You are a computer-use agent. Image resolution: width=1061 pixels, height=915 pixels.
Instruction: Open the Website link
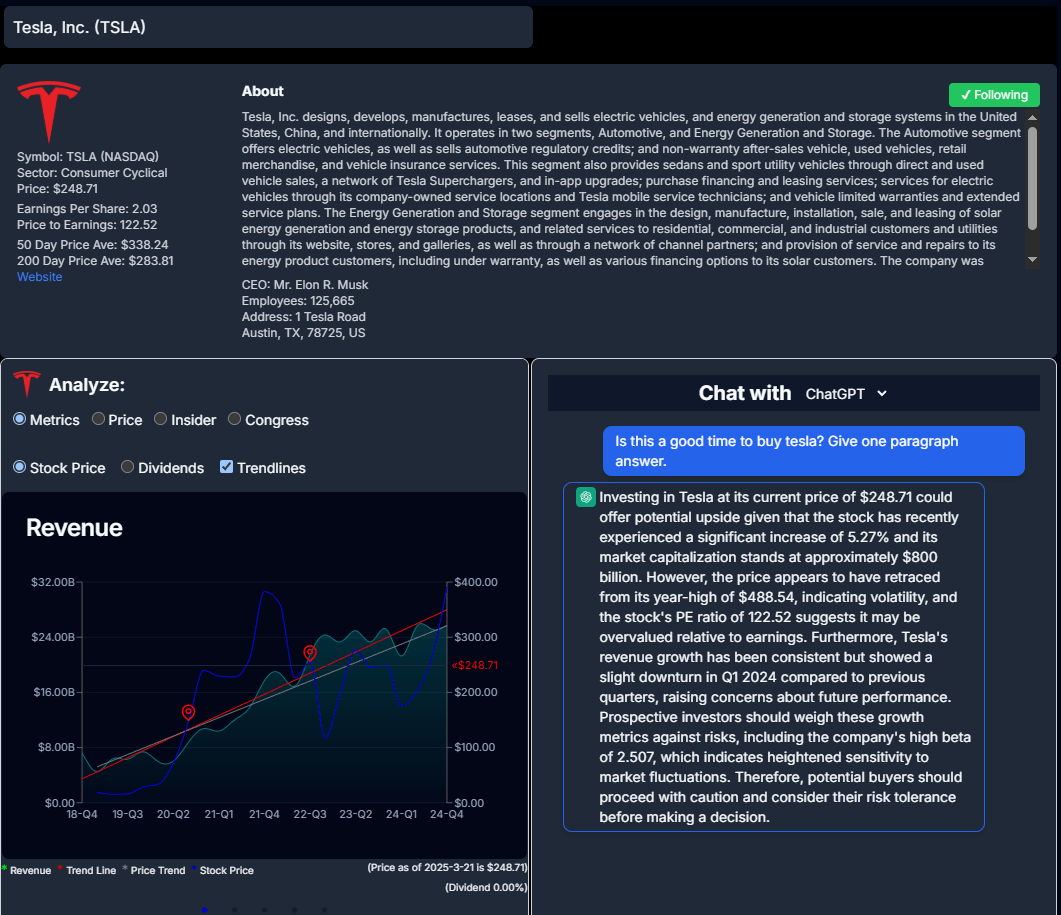tap(39, 277)
